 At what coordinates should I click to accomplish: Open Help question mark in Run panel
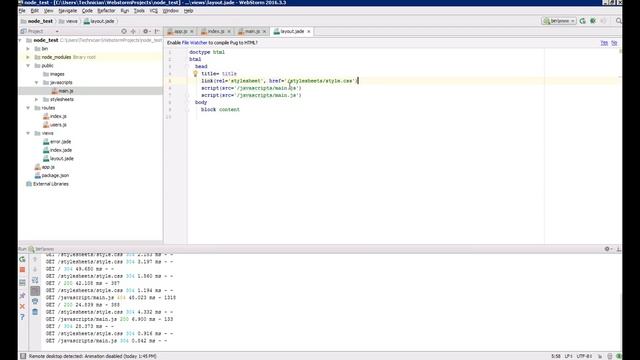22,317
